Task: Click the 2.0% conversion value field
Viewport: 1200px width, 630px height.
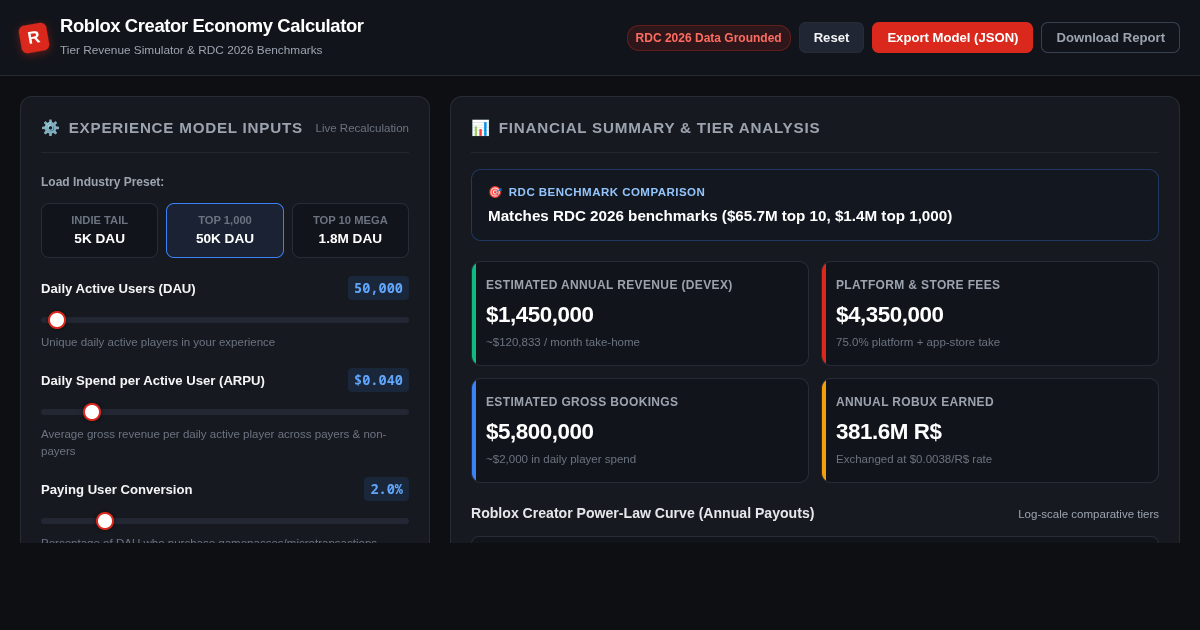Action: pyautogui.click(x=386, y=489)
